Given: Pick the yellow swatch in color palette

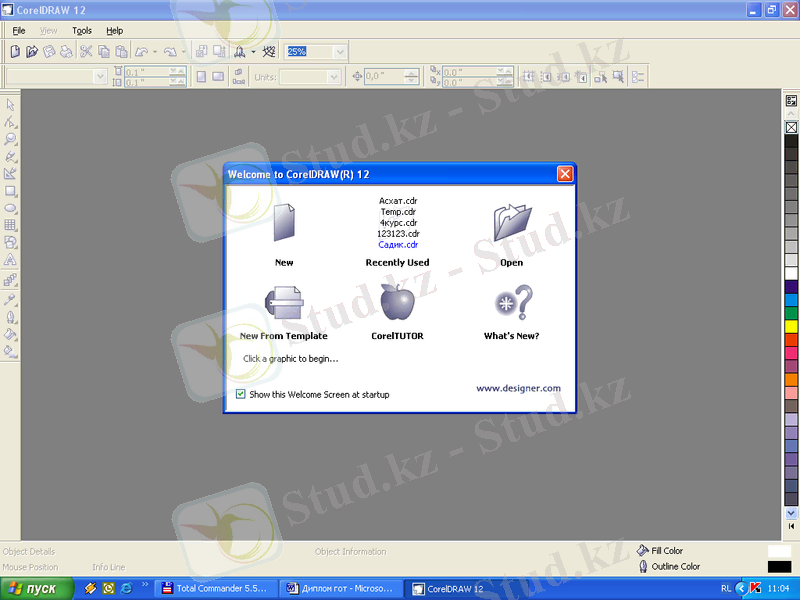Looking at the screenshot, I should point(791,326).
